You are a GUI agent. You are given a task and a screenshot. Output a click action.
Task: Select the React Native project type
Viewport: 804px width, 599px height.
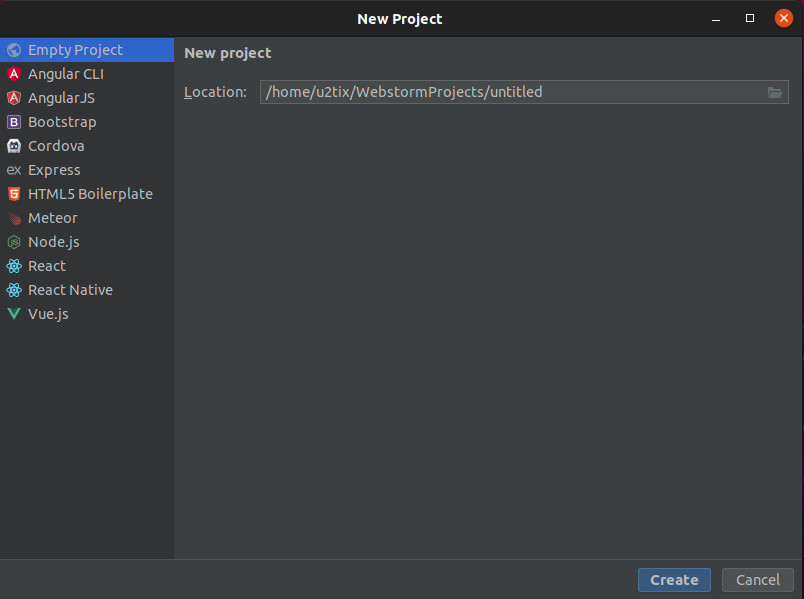[70, 290]
